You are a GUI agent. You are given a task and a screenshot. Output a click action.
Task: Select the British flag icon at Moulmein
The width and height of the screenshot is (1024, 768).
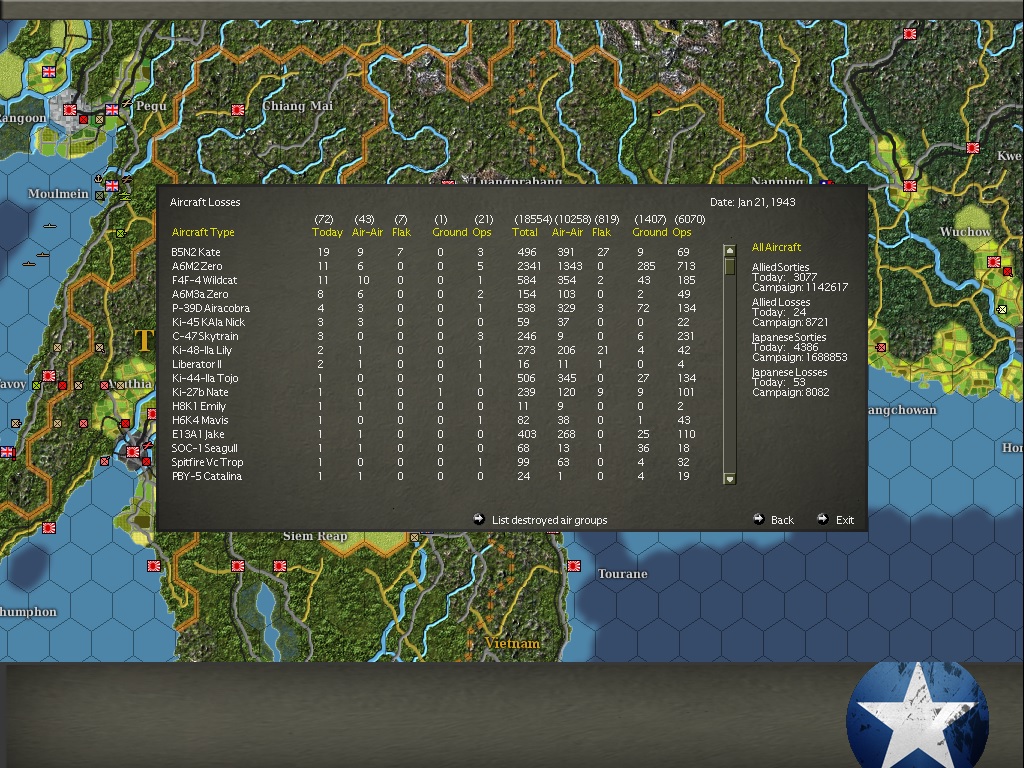pyautogui.click(x=112, y=185)
